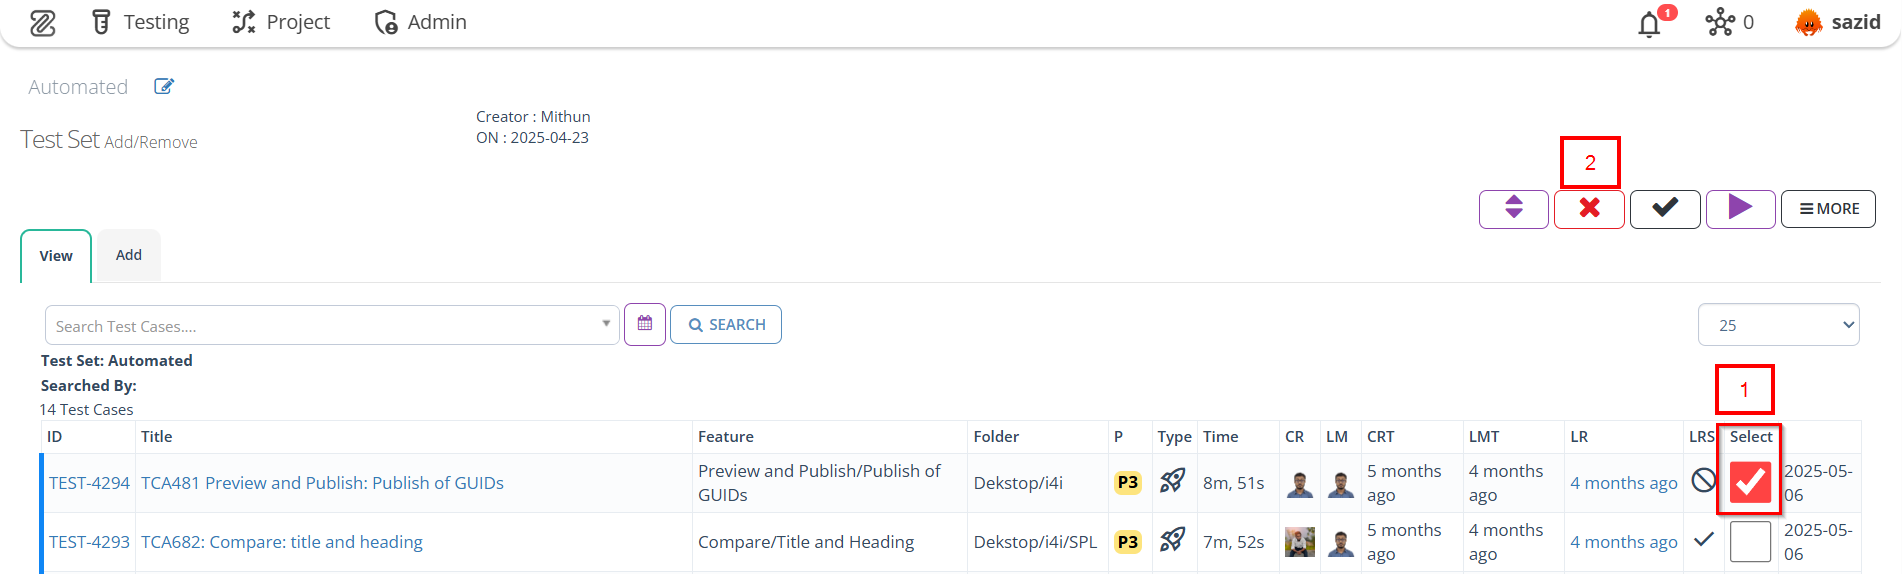The width and height of the screenshot is (1902, 574).
Task: Open the calendar date picker icon
Action: (x=645, y=325)
